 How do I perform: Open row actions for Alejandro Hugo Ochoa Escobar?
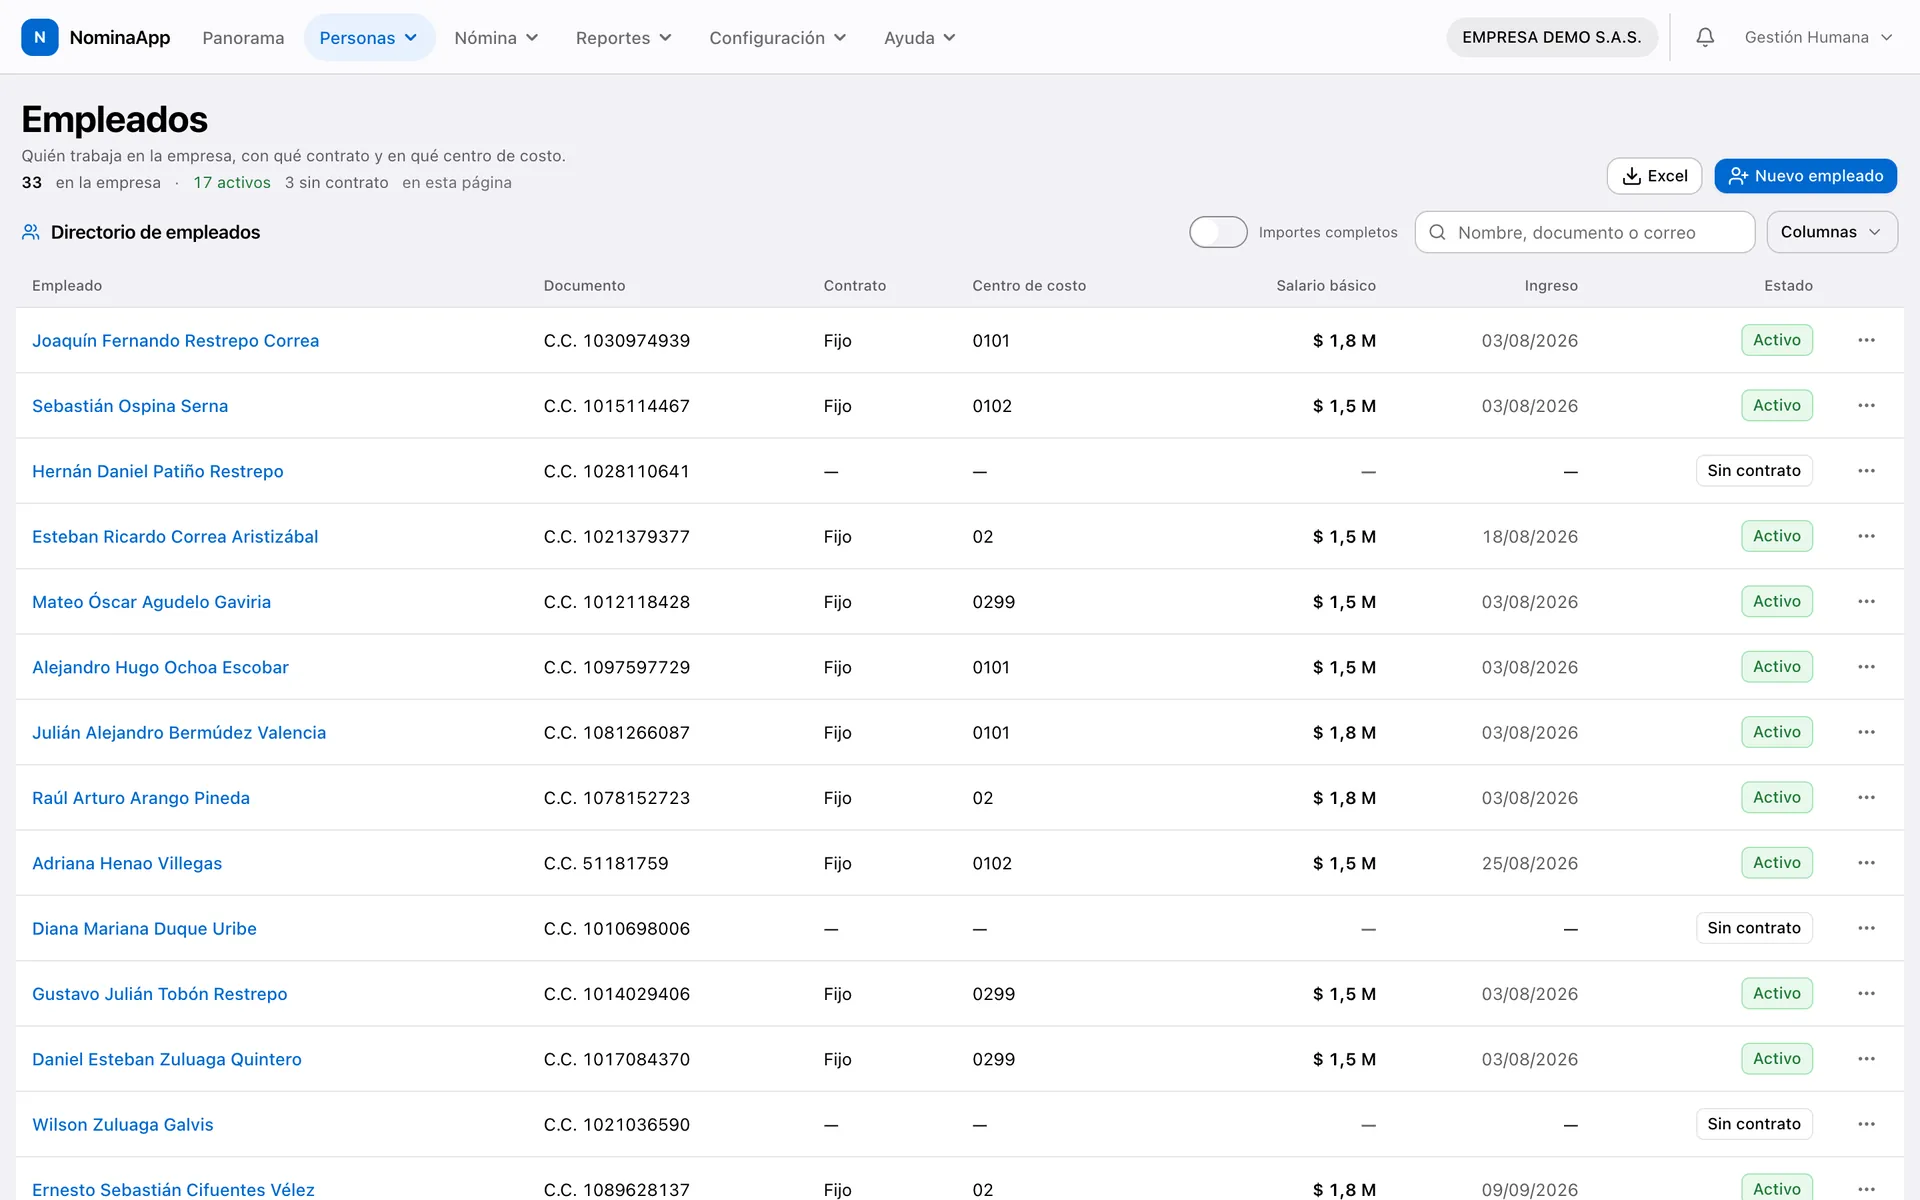pos(1866,667)
